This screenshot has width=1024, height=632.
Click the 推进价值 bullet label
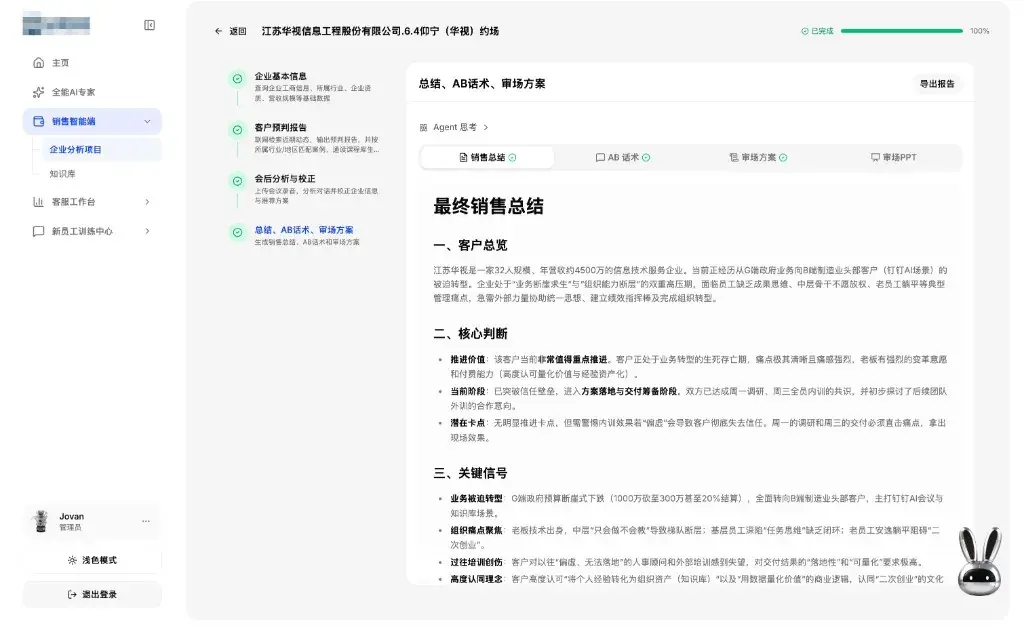pos(468,360)
